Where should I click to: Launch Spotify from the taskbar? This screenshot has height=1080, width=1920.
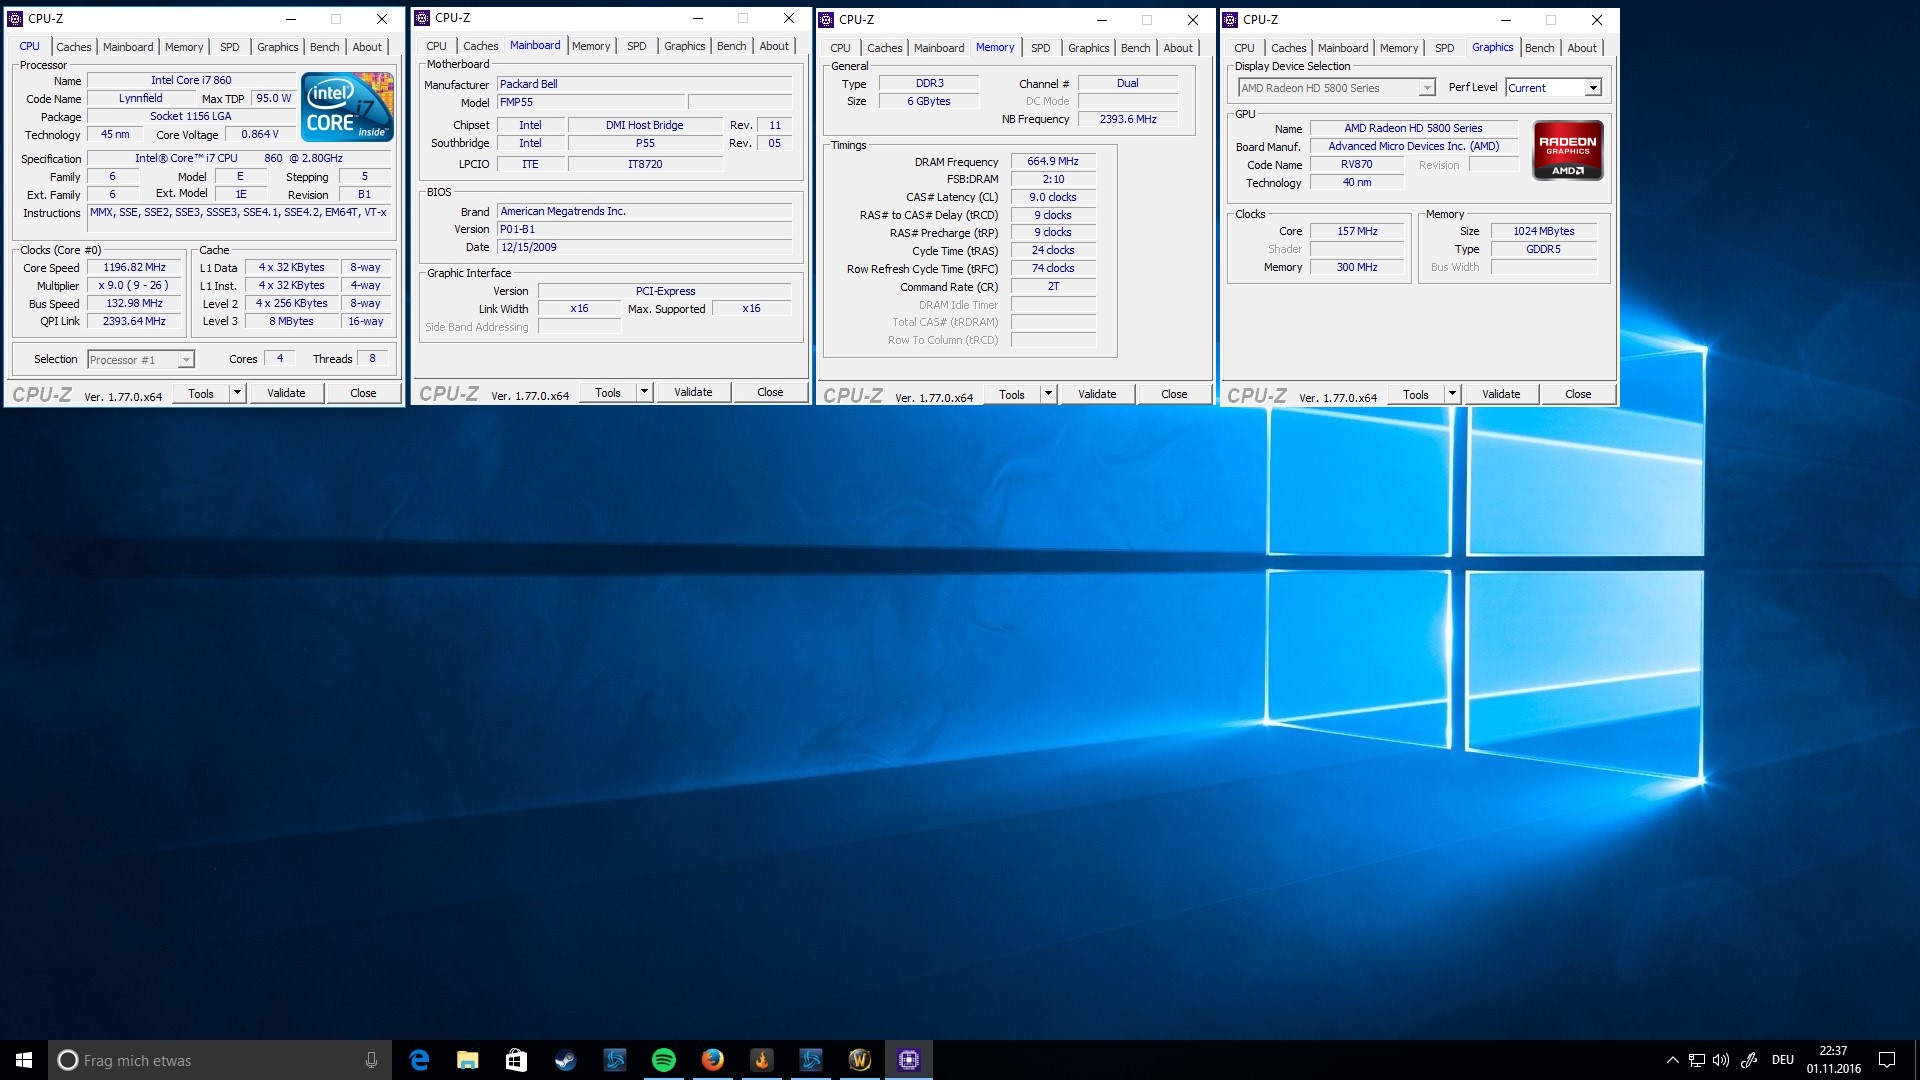pos(663,1060)
